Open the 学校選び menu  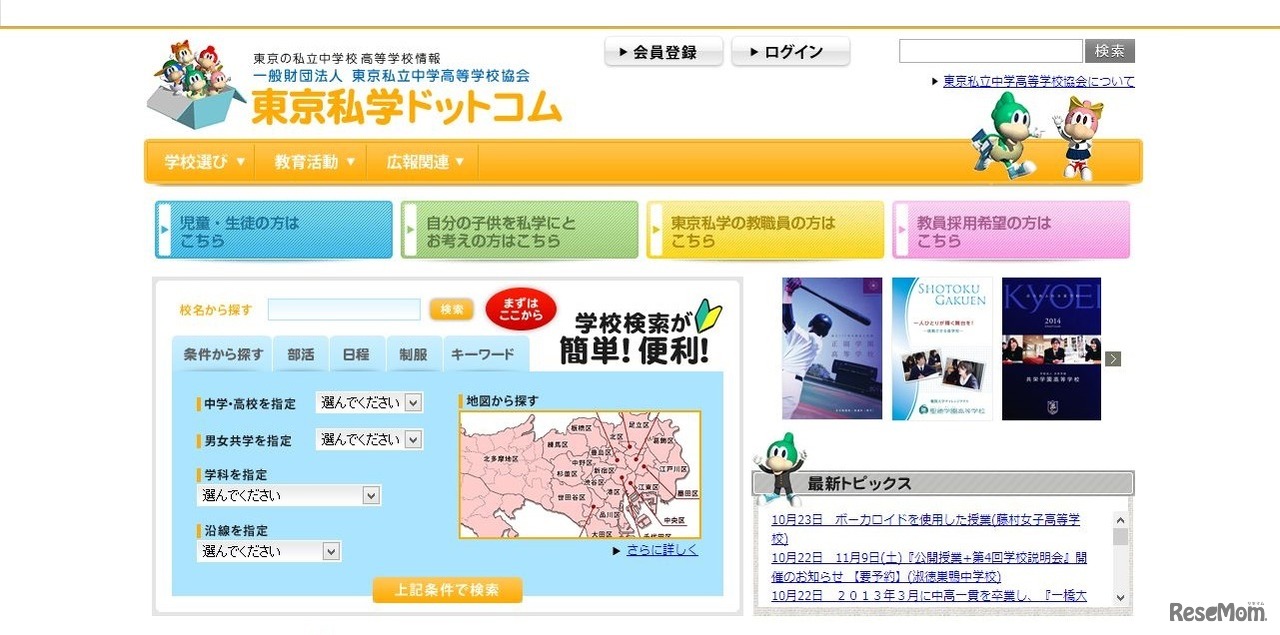coord(199,161)
